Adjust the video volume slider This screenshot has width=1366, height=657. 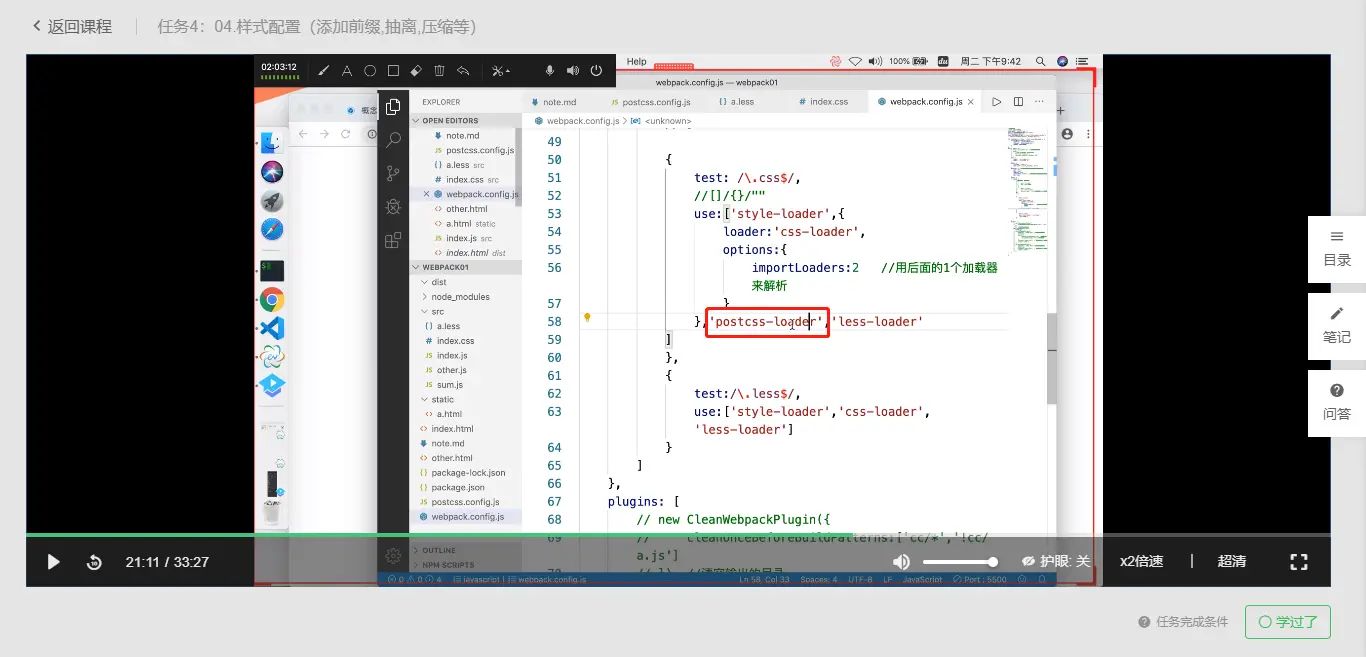click(x=960, y=562)
